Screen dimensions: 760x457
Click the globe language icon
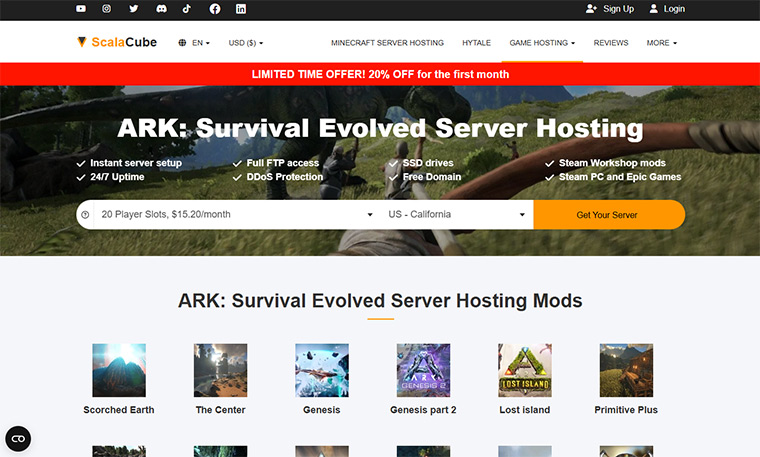182,43
